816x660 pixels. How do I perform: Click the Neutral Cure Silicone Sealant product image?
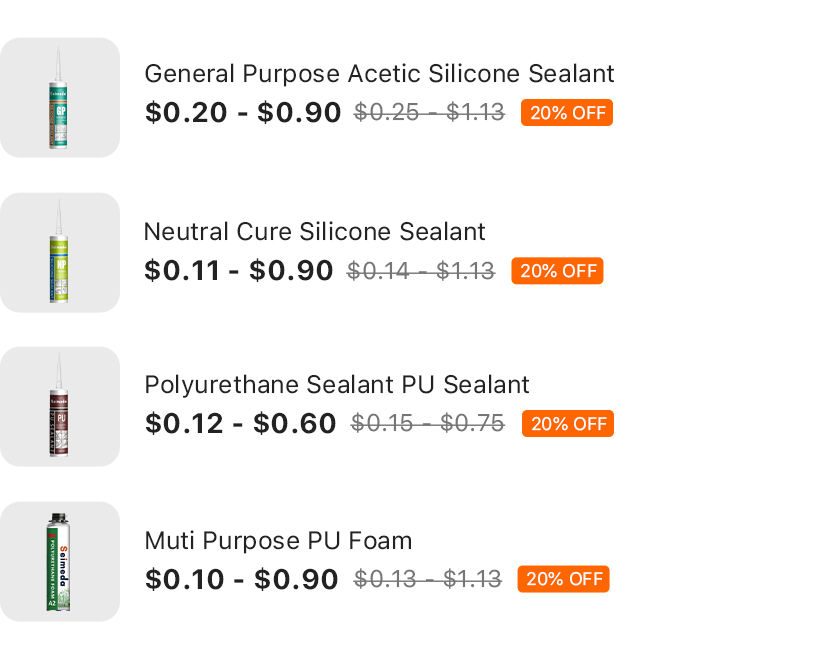[60, 253]
